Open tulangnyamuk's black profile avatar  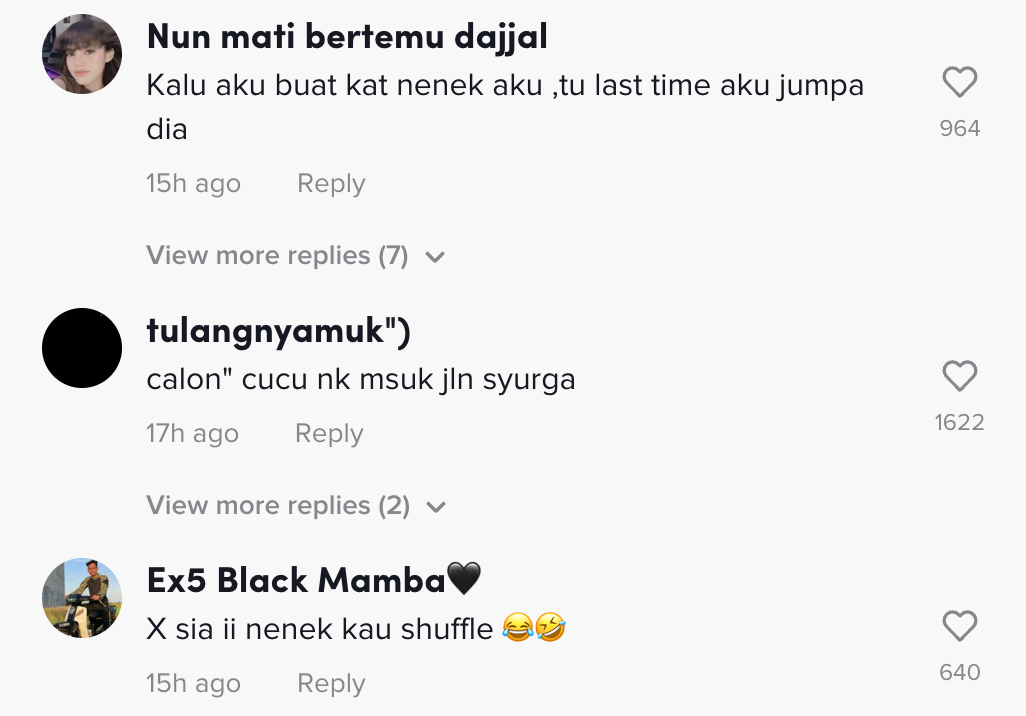82,348
